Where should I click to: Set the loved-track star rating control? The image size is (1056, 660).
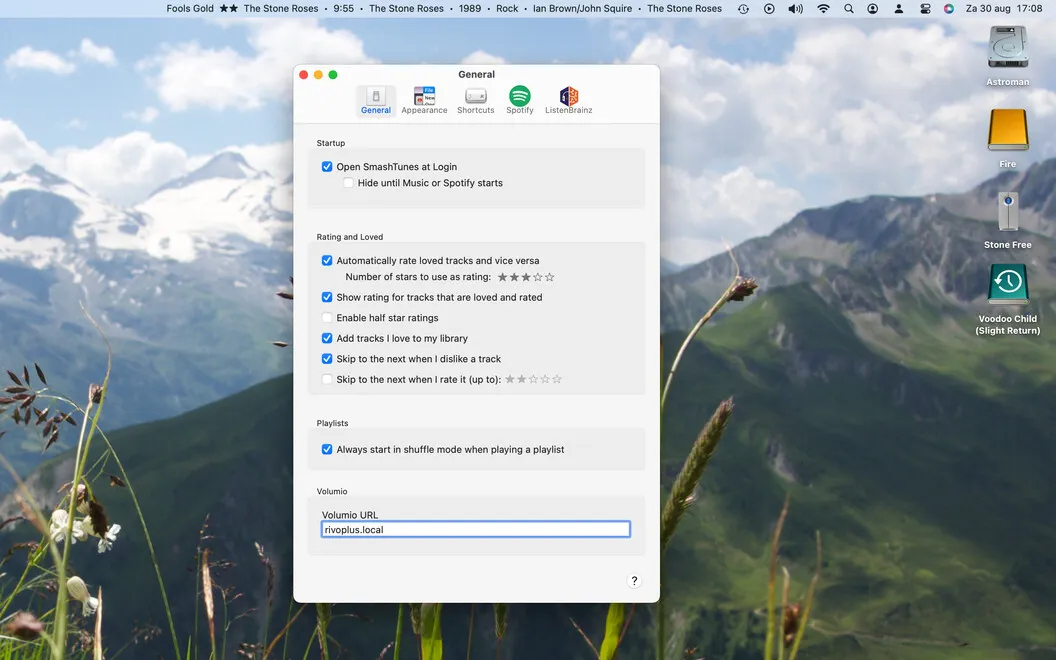pyautogui.click(x=526, y=277)
